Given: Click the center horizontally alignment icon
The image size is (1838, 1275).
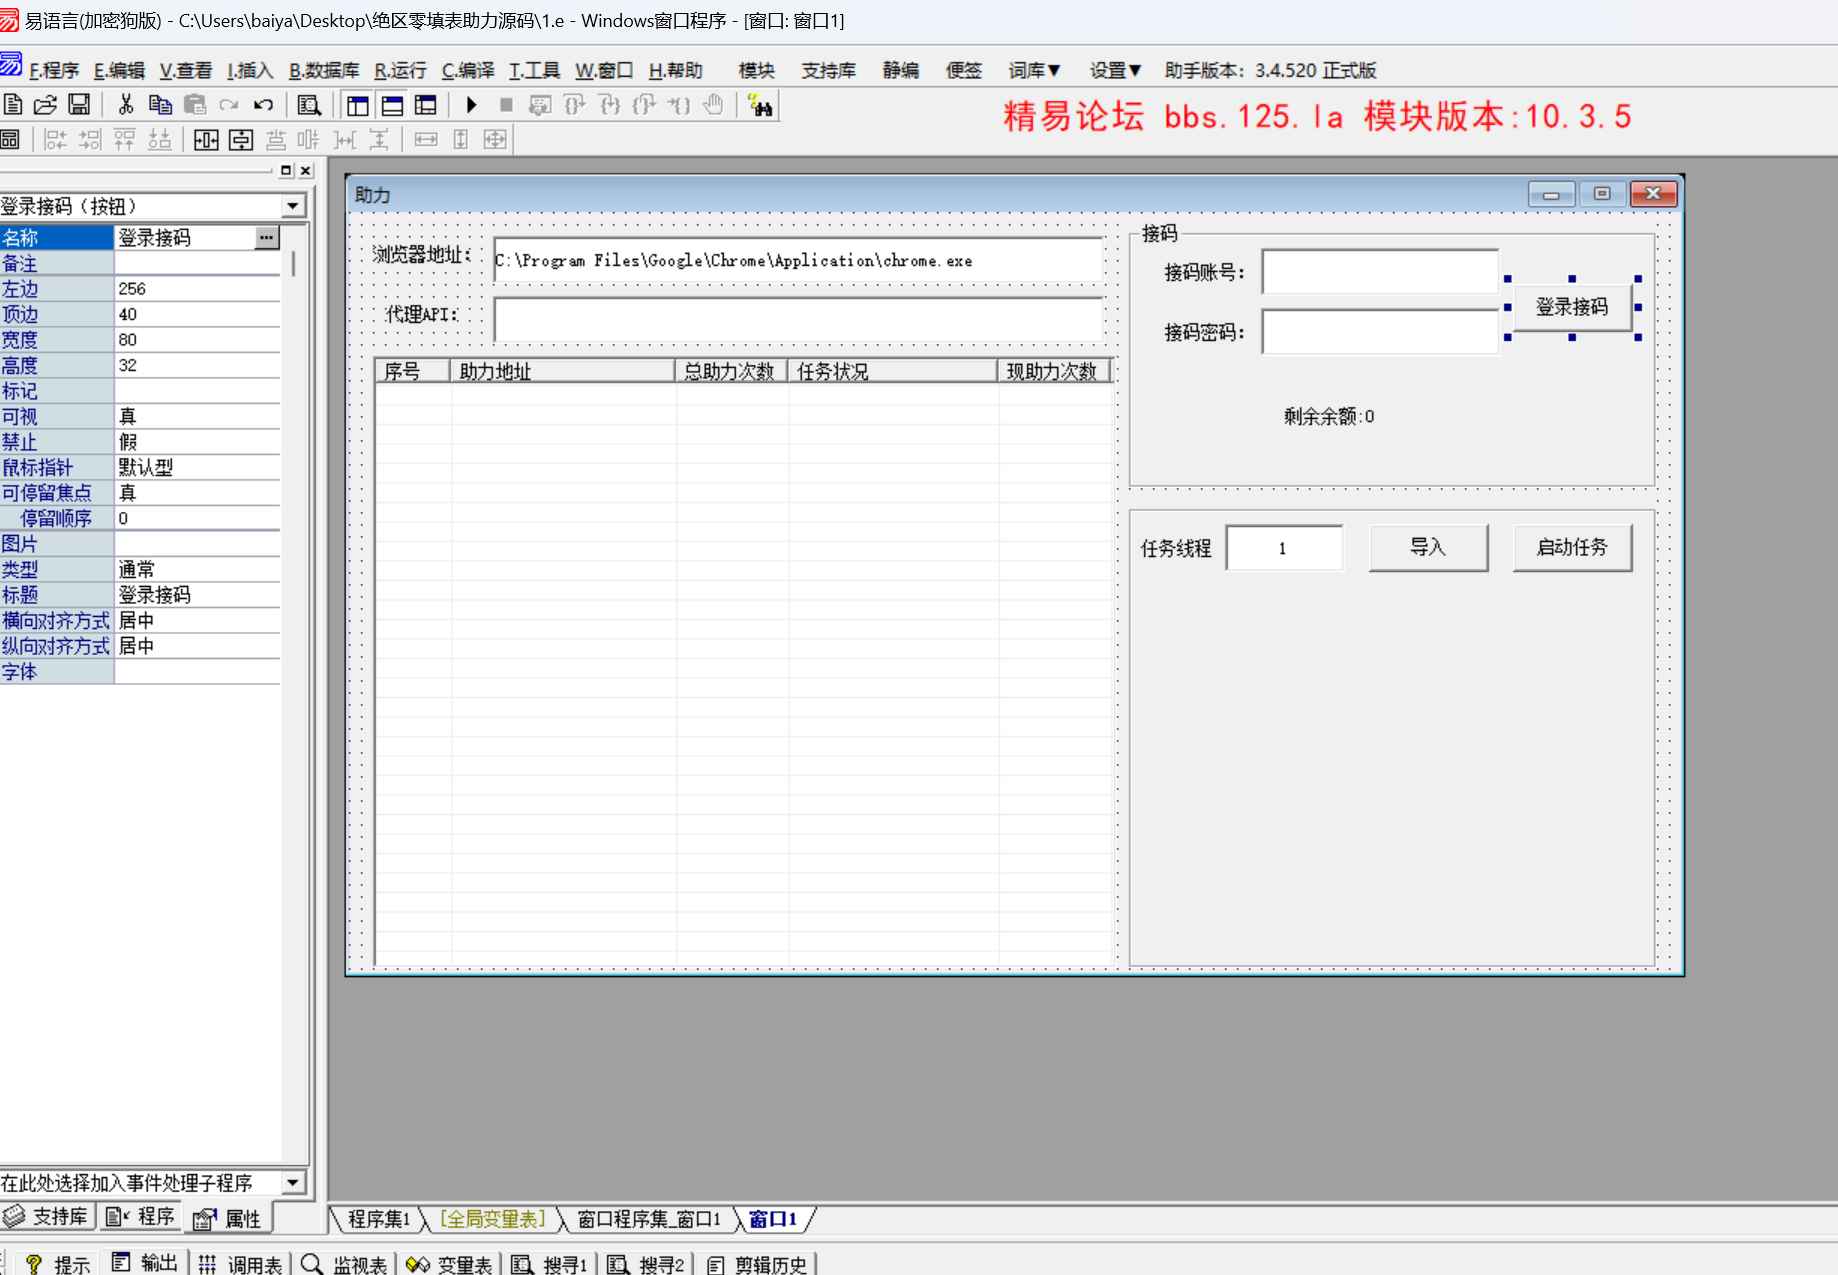Looking at the screenshot, I should coord(206,140).
